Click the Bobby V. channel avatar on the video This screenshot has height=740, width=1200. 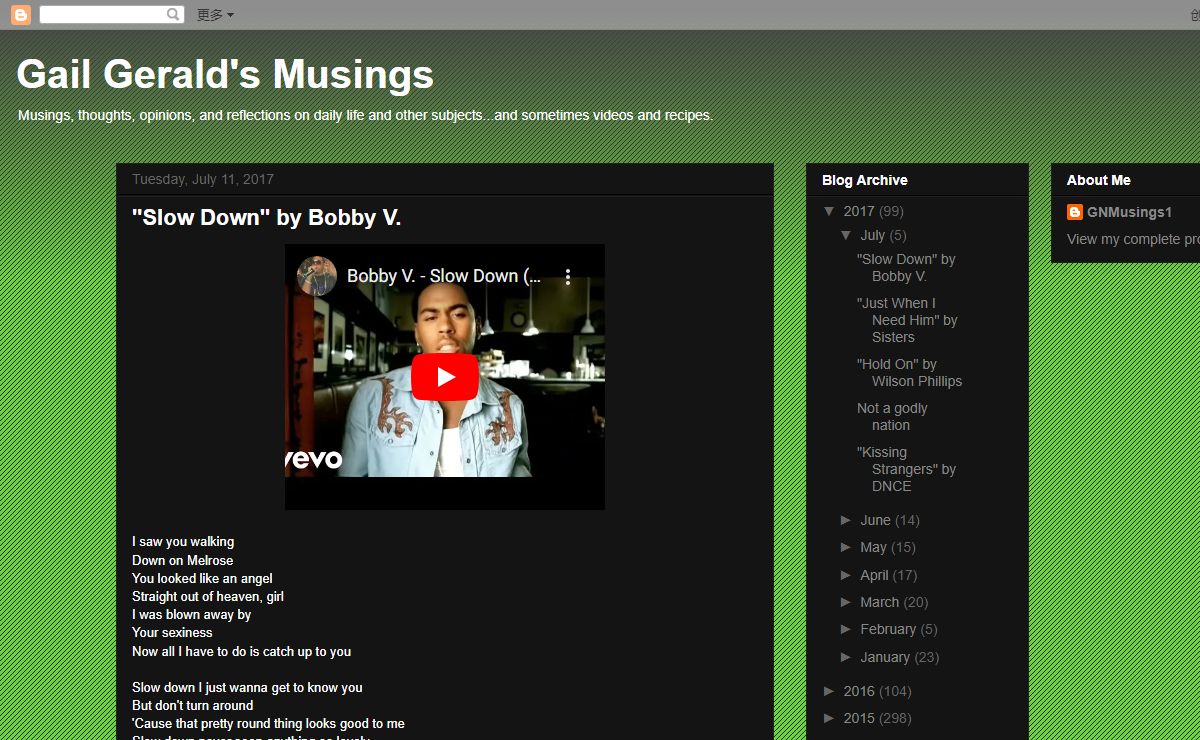(316, 276)
